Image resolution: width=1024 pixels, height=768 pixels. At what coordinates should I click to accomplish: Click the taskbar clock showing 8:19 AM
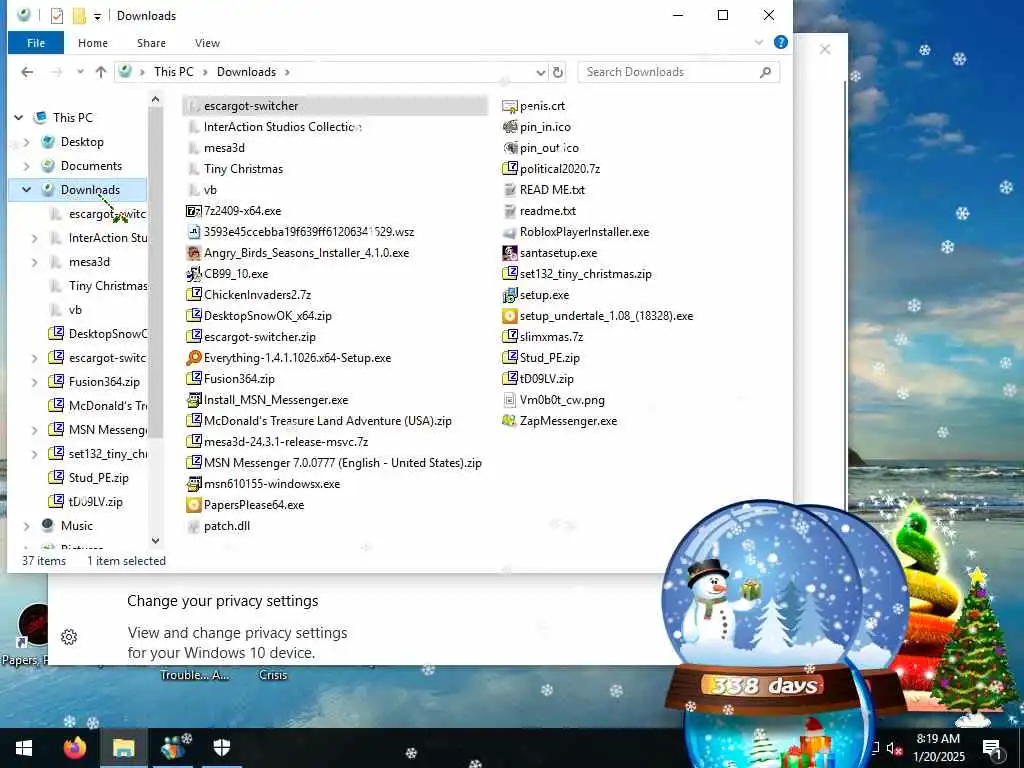coord(938,748)
